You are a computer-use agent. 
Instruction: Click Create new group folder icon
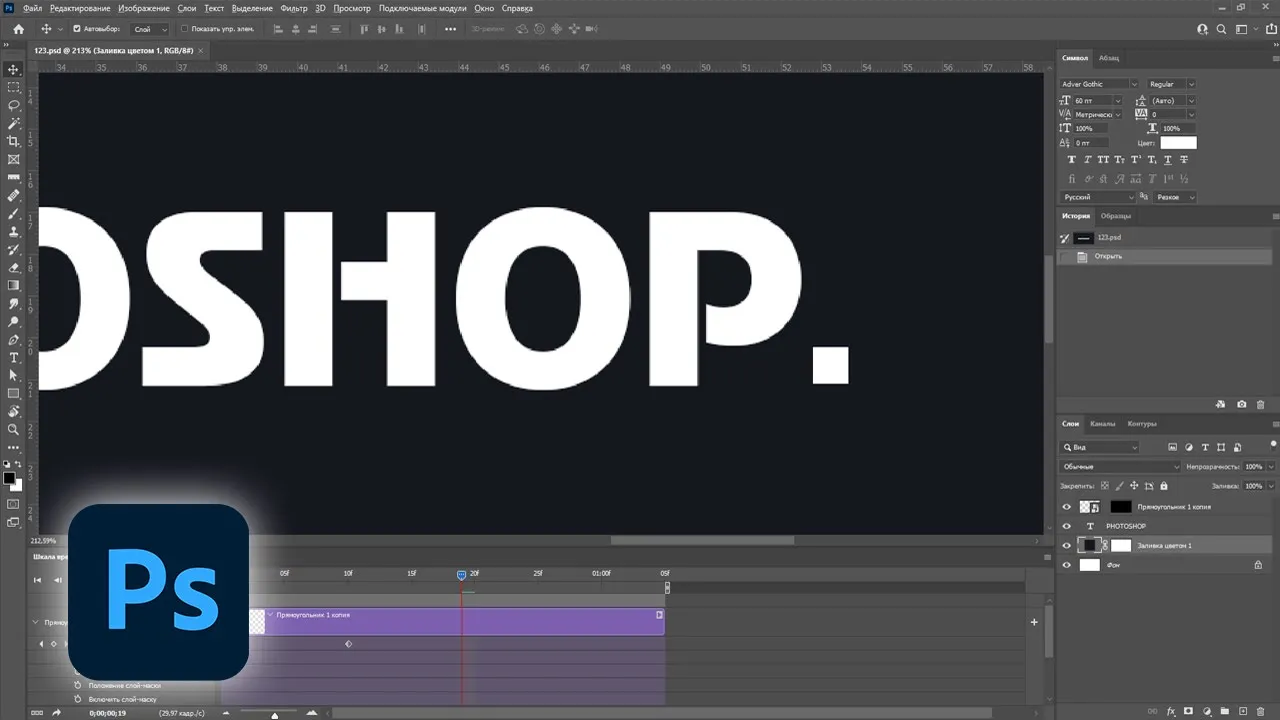(1224, 712)
